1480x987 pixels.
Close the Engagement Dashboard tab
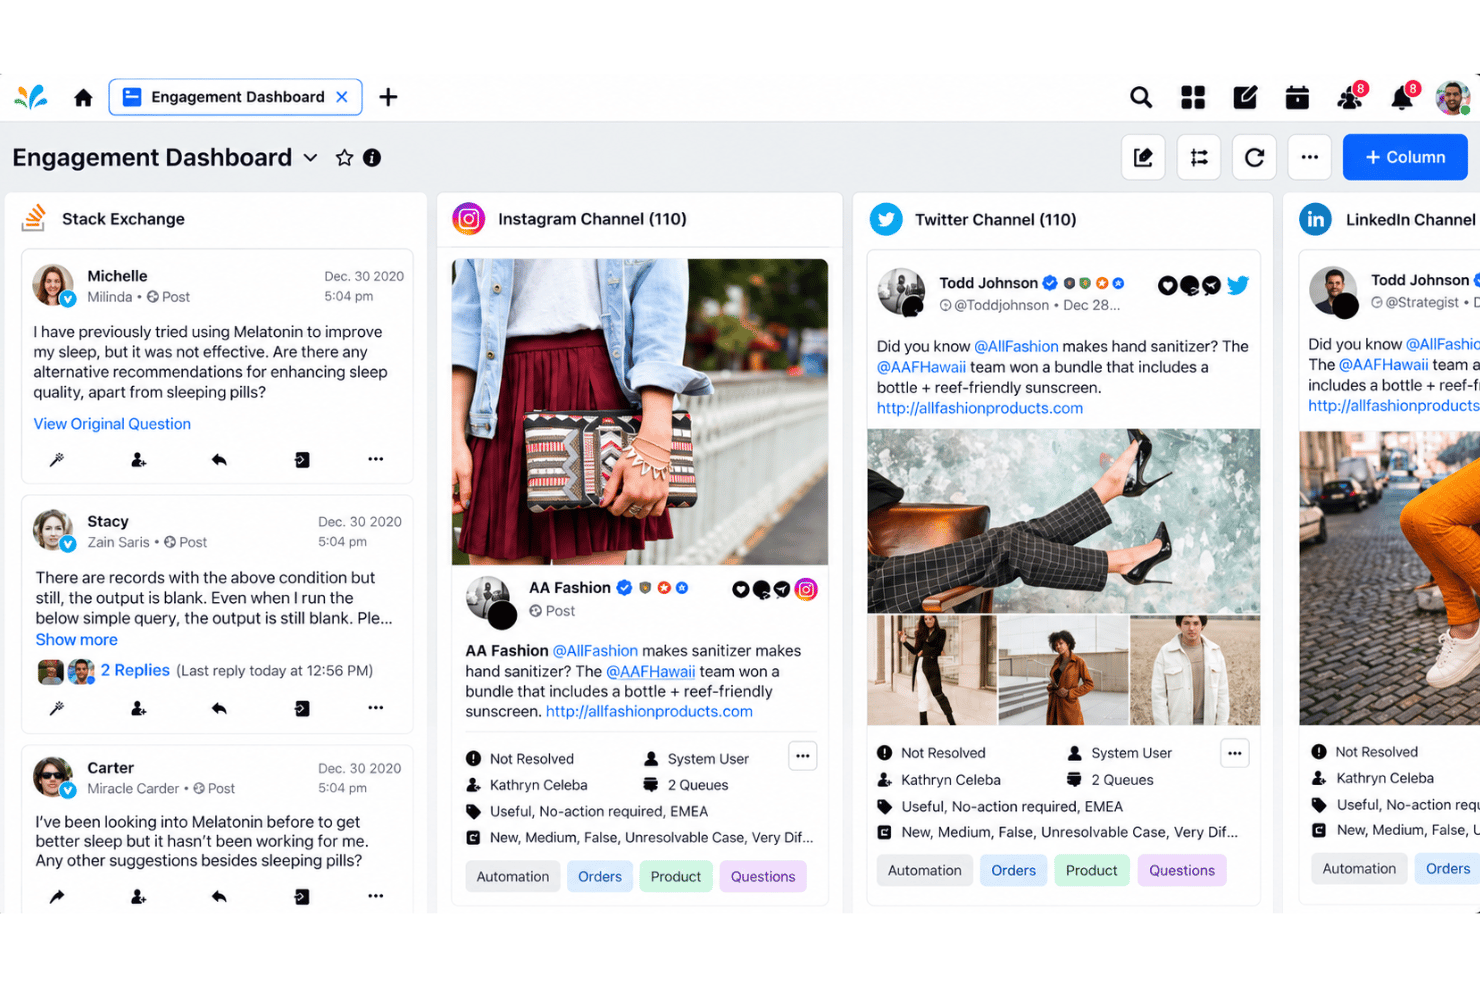pyautogui.click(x=342, y=97)
